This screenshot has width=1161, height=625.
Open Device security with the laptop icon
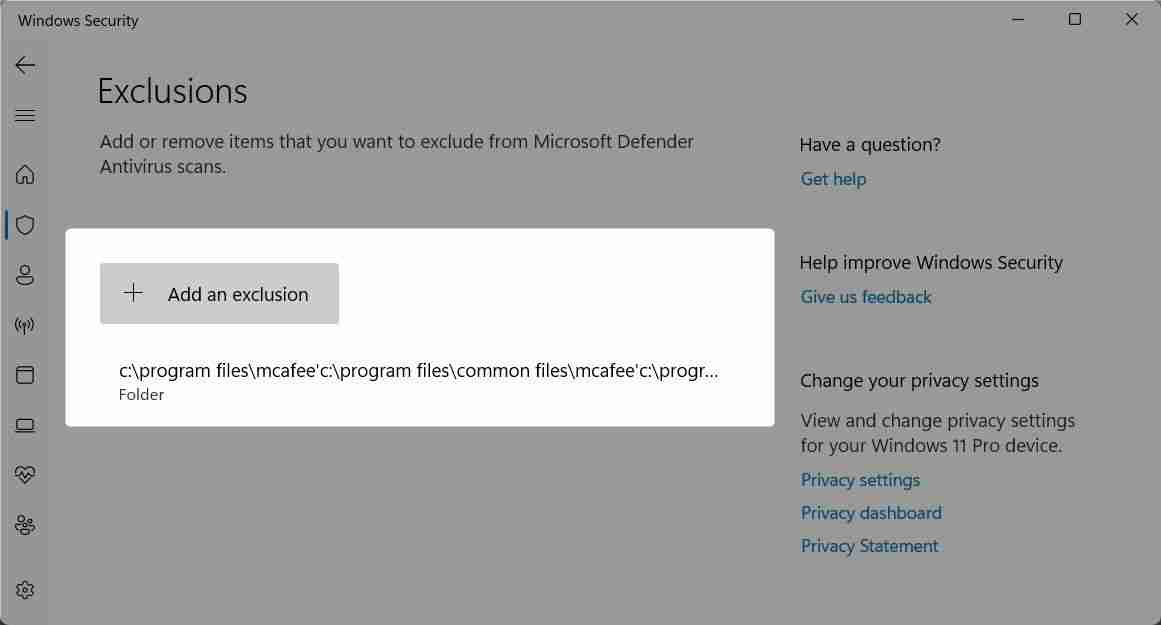point(25,424)
